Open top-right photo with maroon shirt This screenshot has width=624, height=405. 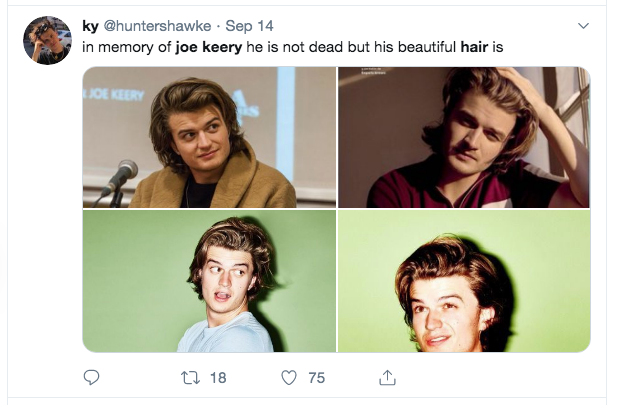coord(463,137)
